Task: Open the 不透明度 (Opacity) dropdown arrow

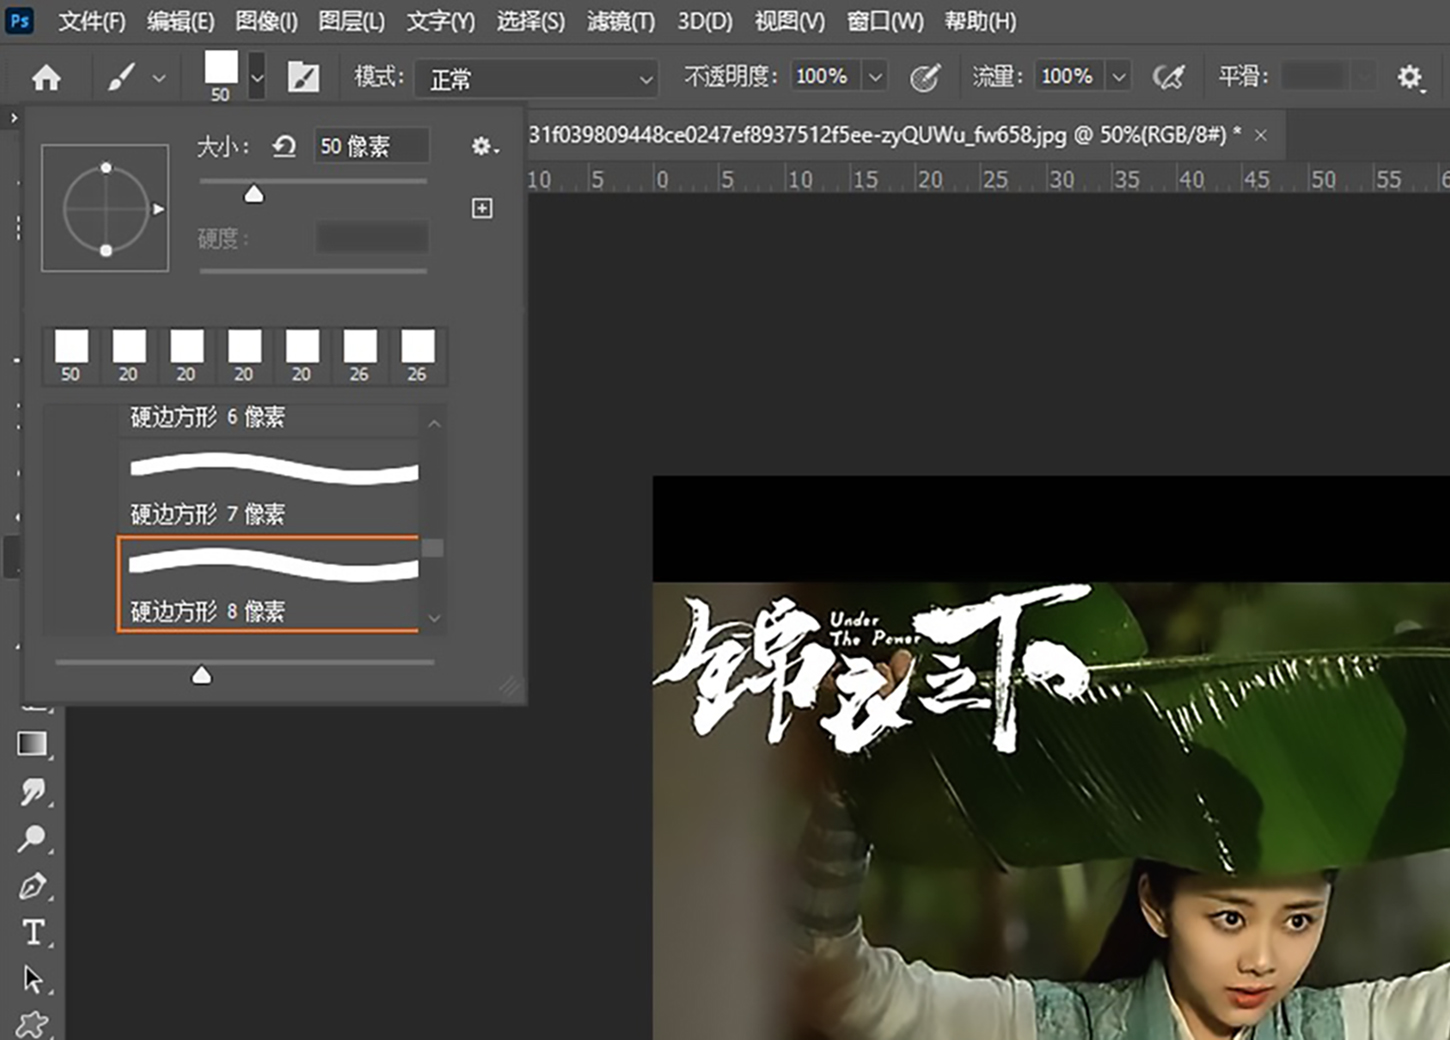Action: [x=875, y=75]
